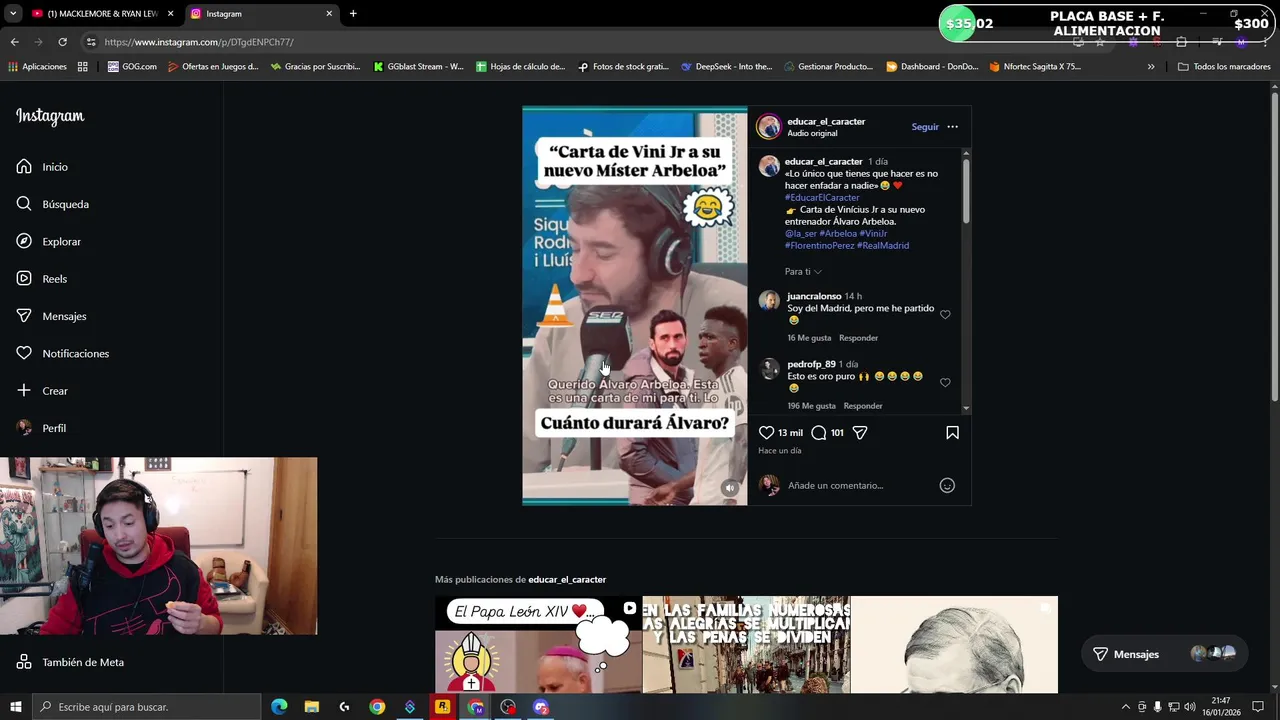Follow educar_el_caracter with Seguir
The width and height of the screenshot is (1280, 720).
pyautogui.click(x=925, y=127)
